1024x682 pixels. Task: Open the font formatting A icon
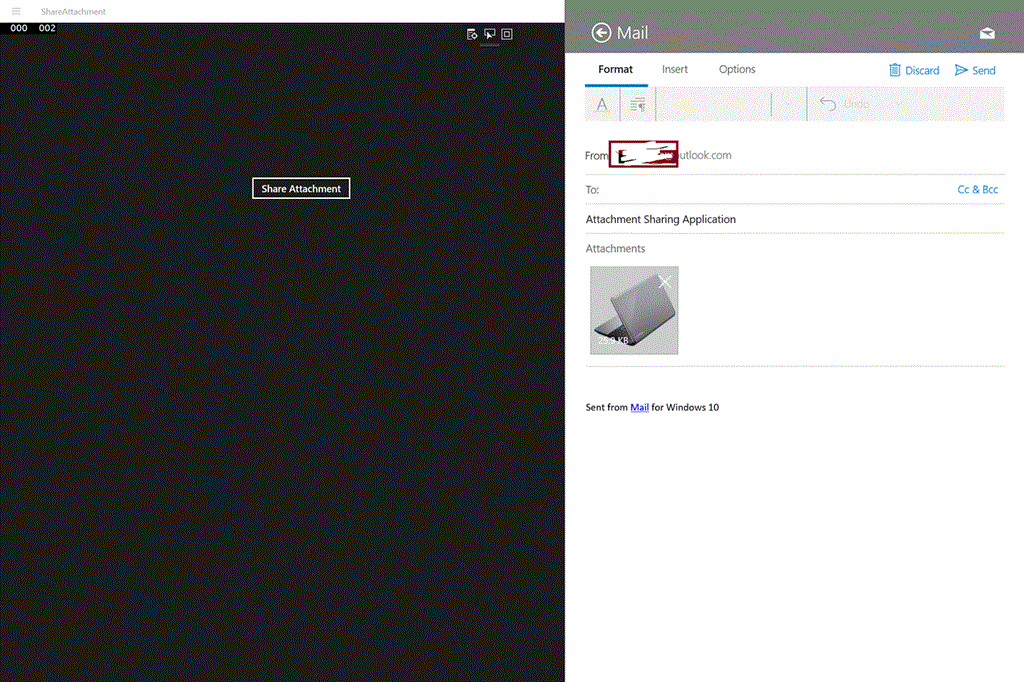coord(601,104)
